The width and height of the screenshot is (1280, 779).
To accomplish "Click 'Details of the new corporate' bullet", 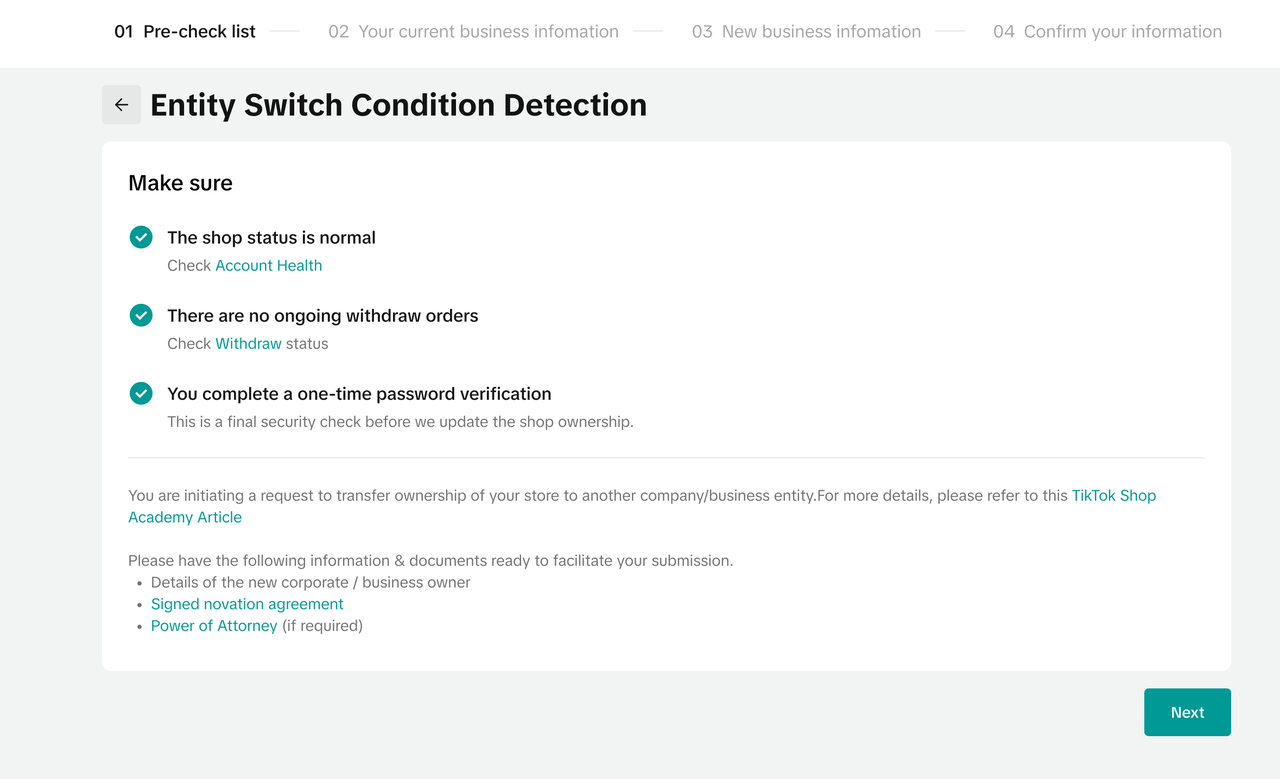I will [310, 582].
